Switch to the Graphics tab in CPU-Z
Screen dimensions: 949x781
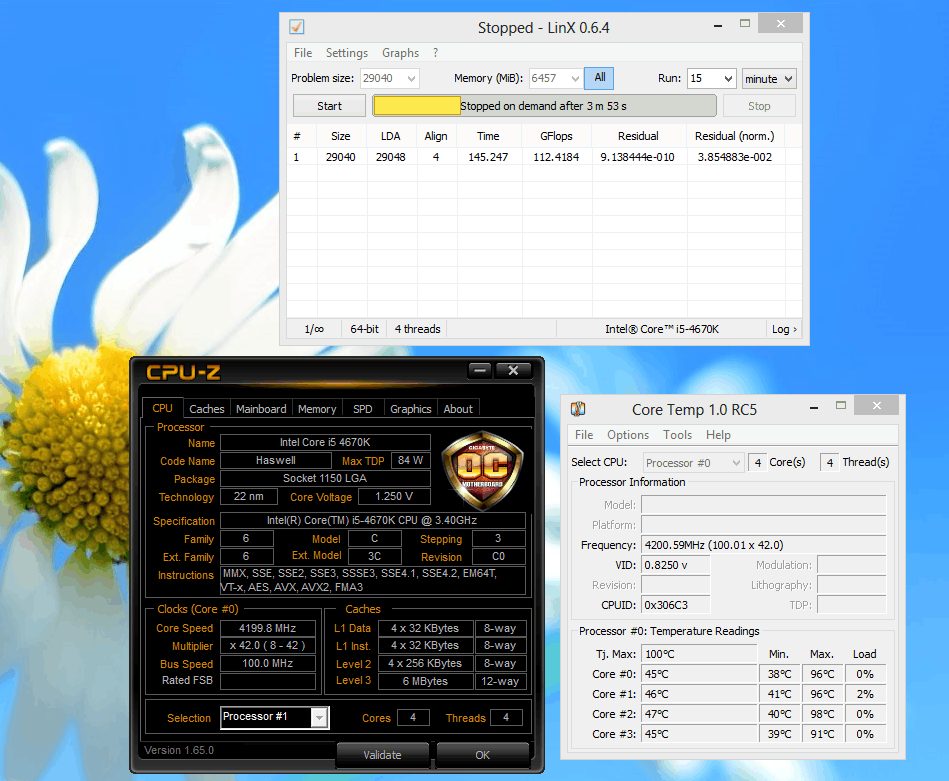click(x=410, y=409)
